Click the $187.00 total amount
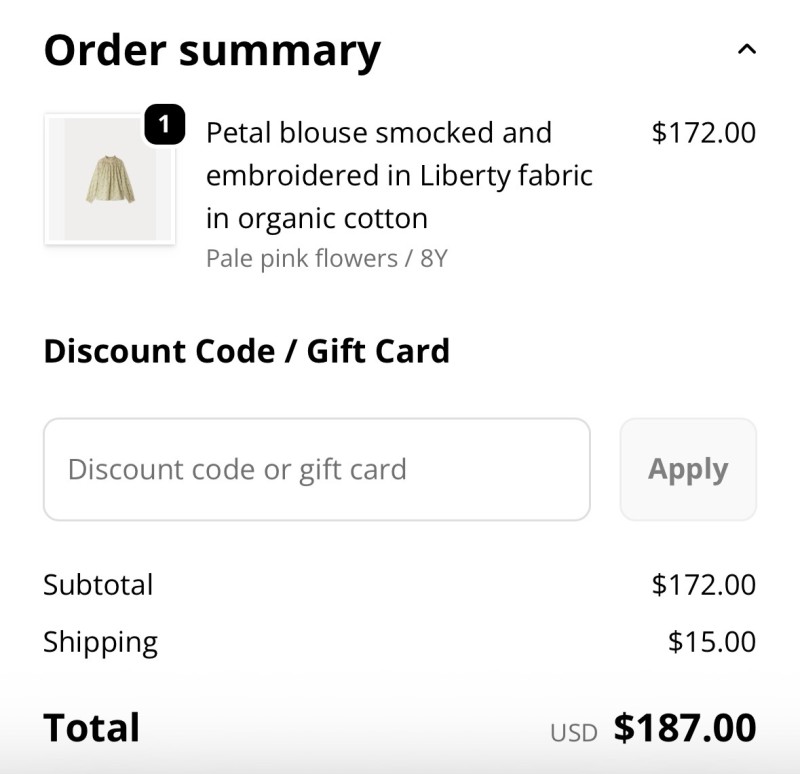 coord(685,727)
